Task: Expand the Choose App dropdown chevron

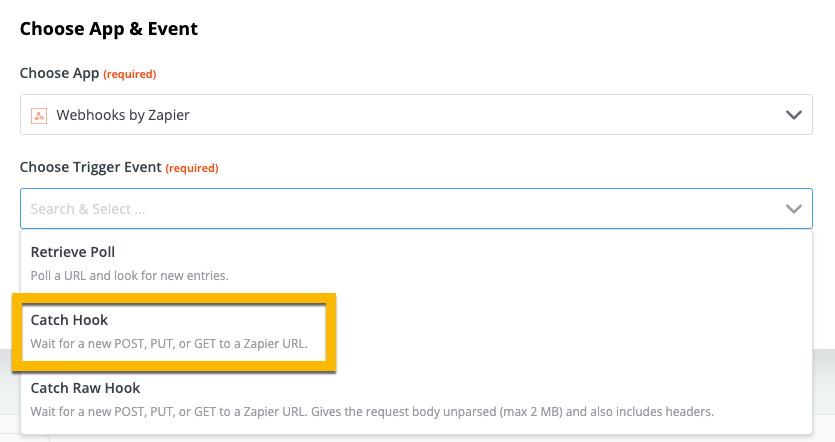Action: click(x=794, y=115)
